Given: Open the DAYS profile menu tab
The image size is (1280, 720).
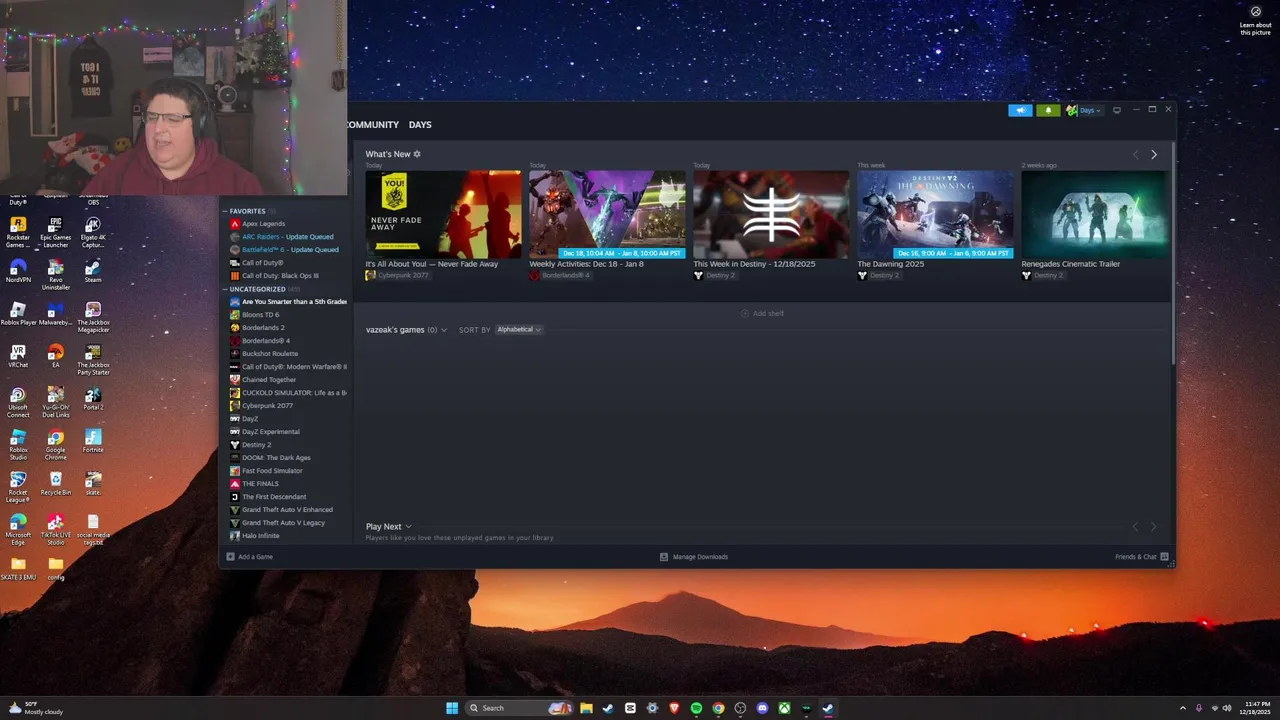Looking at the screenshot, I should (x=420, y=125).
